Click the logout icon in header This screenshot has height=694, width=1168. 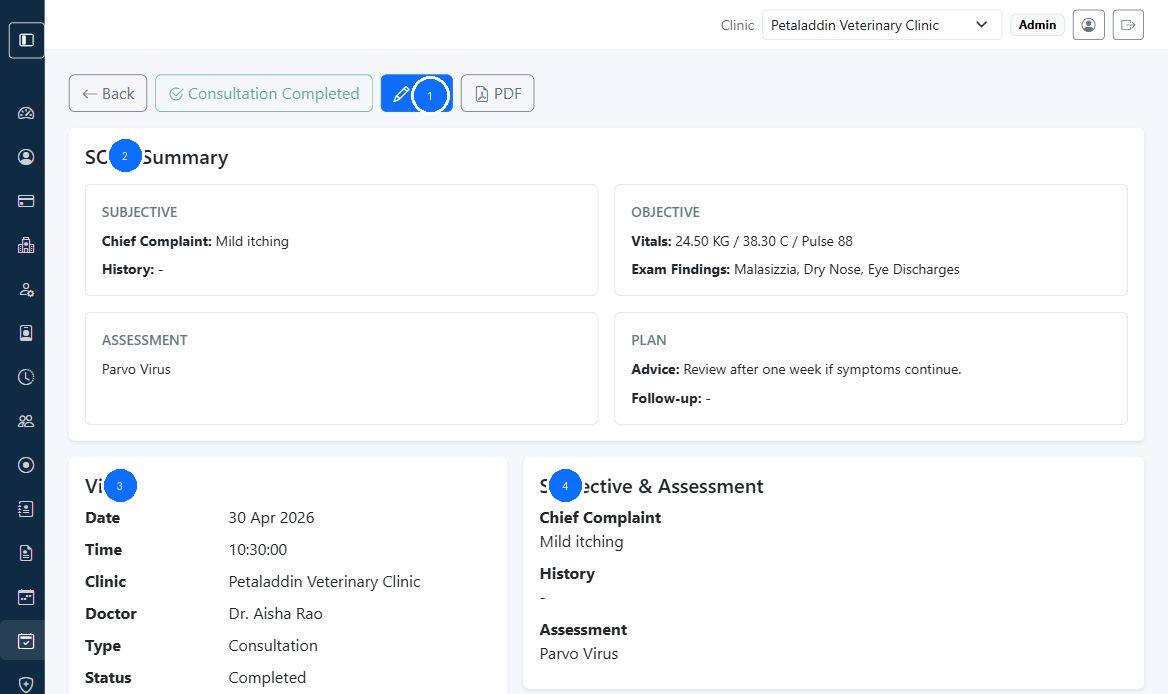tap(1128, 25)
